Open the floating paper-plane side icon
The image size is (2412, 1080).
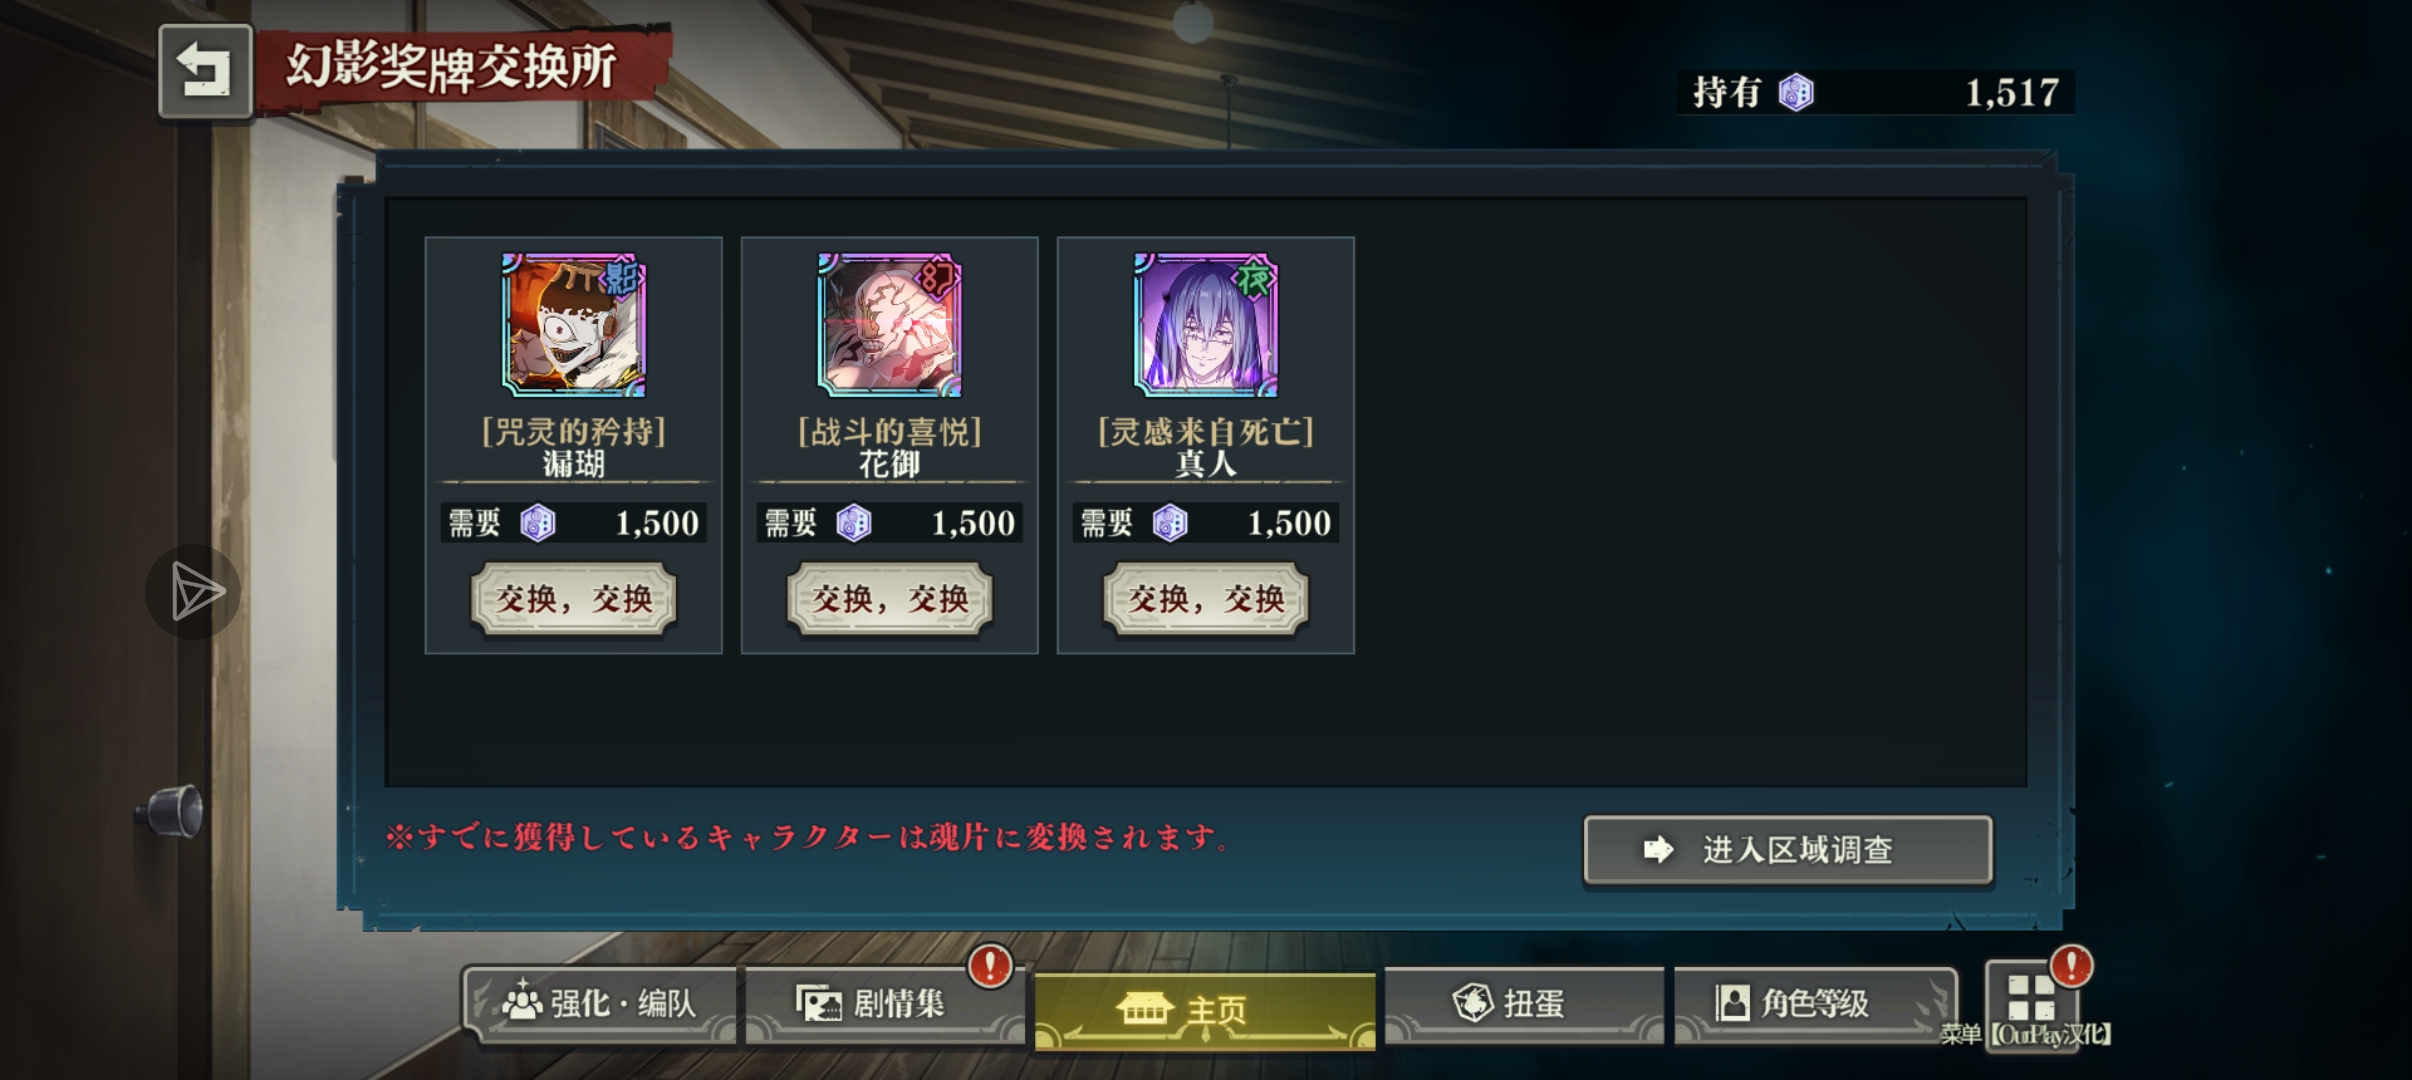point(193,592)
